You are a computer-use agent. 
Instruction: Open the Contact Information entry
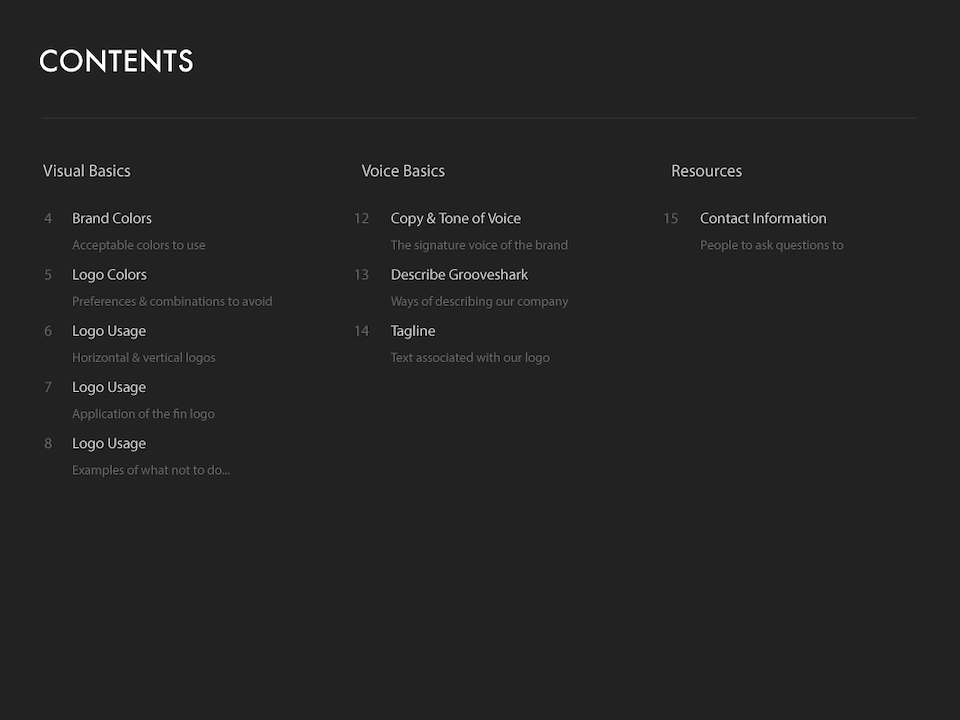coord(763,218)
